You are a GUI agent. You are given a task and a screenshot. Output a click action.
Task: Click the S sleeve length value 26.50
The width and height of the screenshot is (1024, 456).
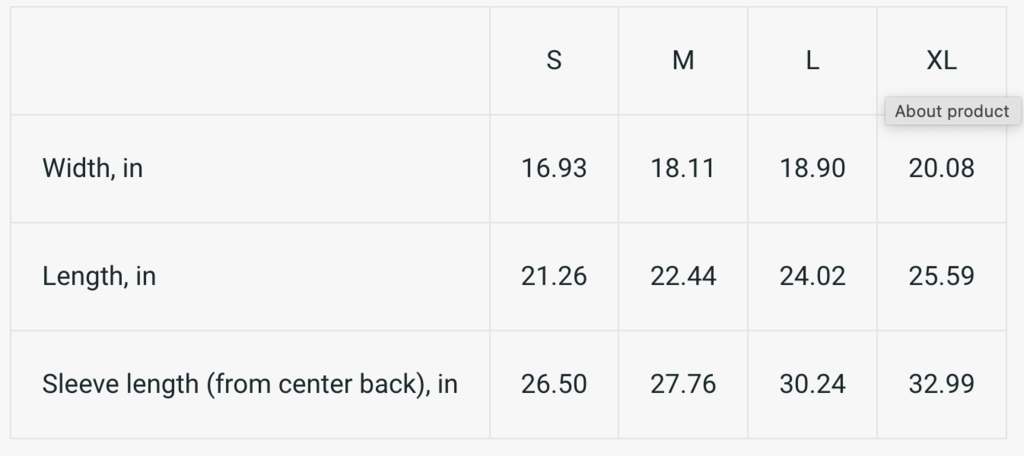[x=554, y=384]
